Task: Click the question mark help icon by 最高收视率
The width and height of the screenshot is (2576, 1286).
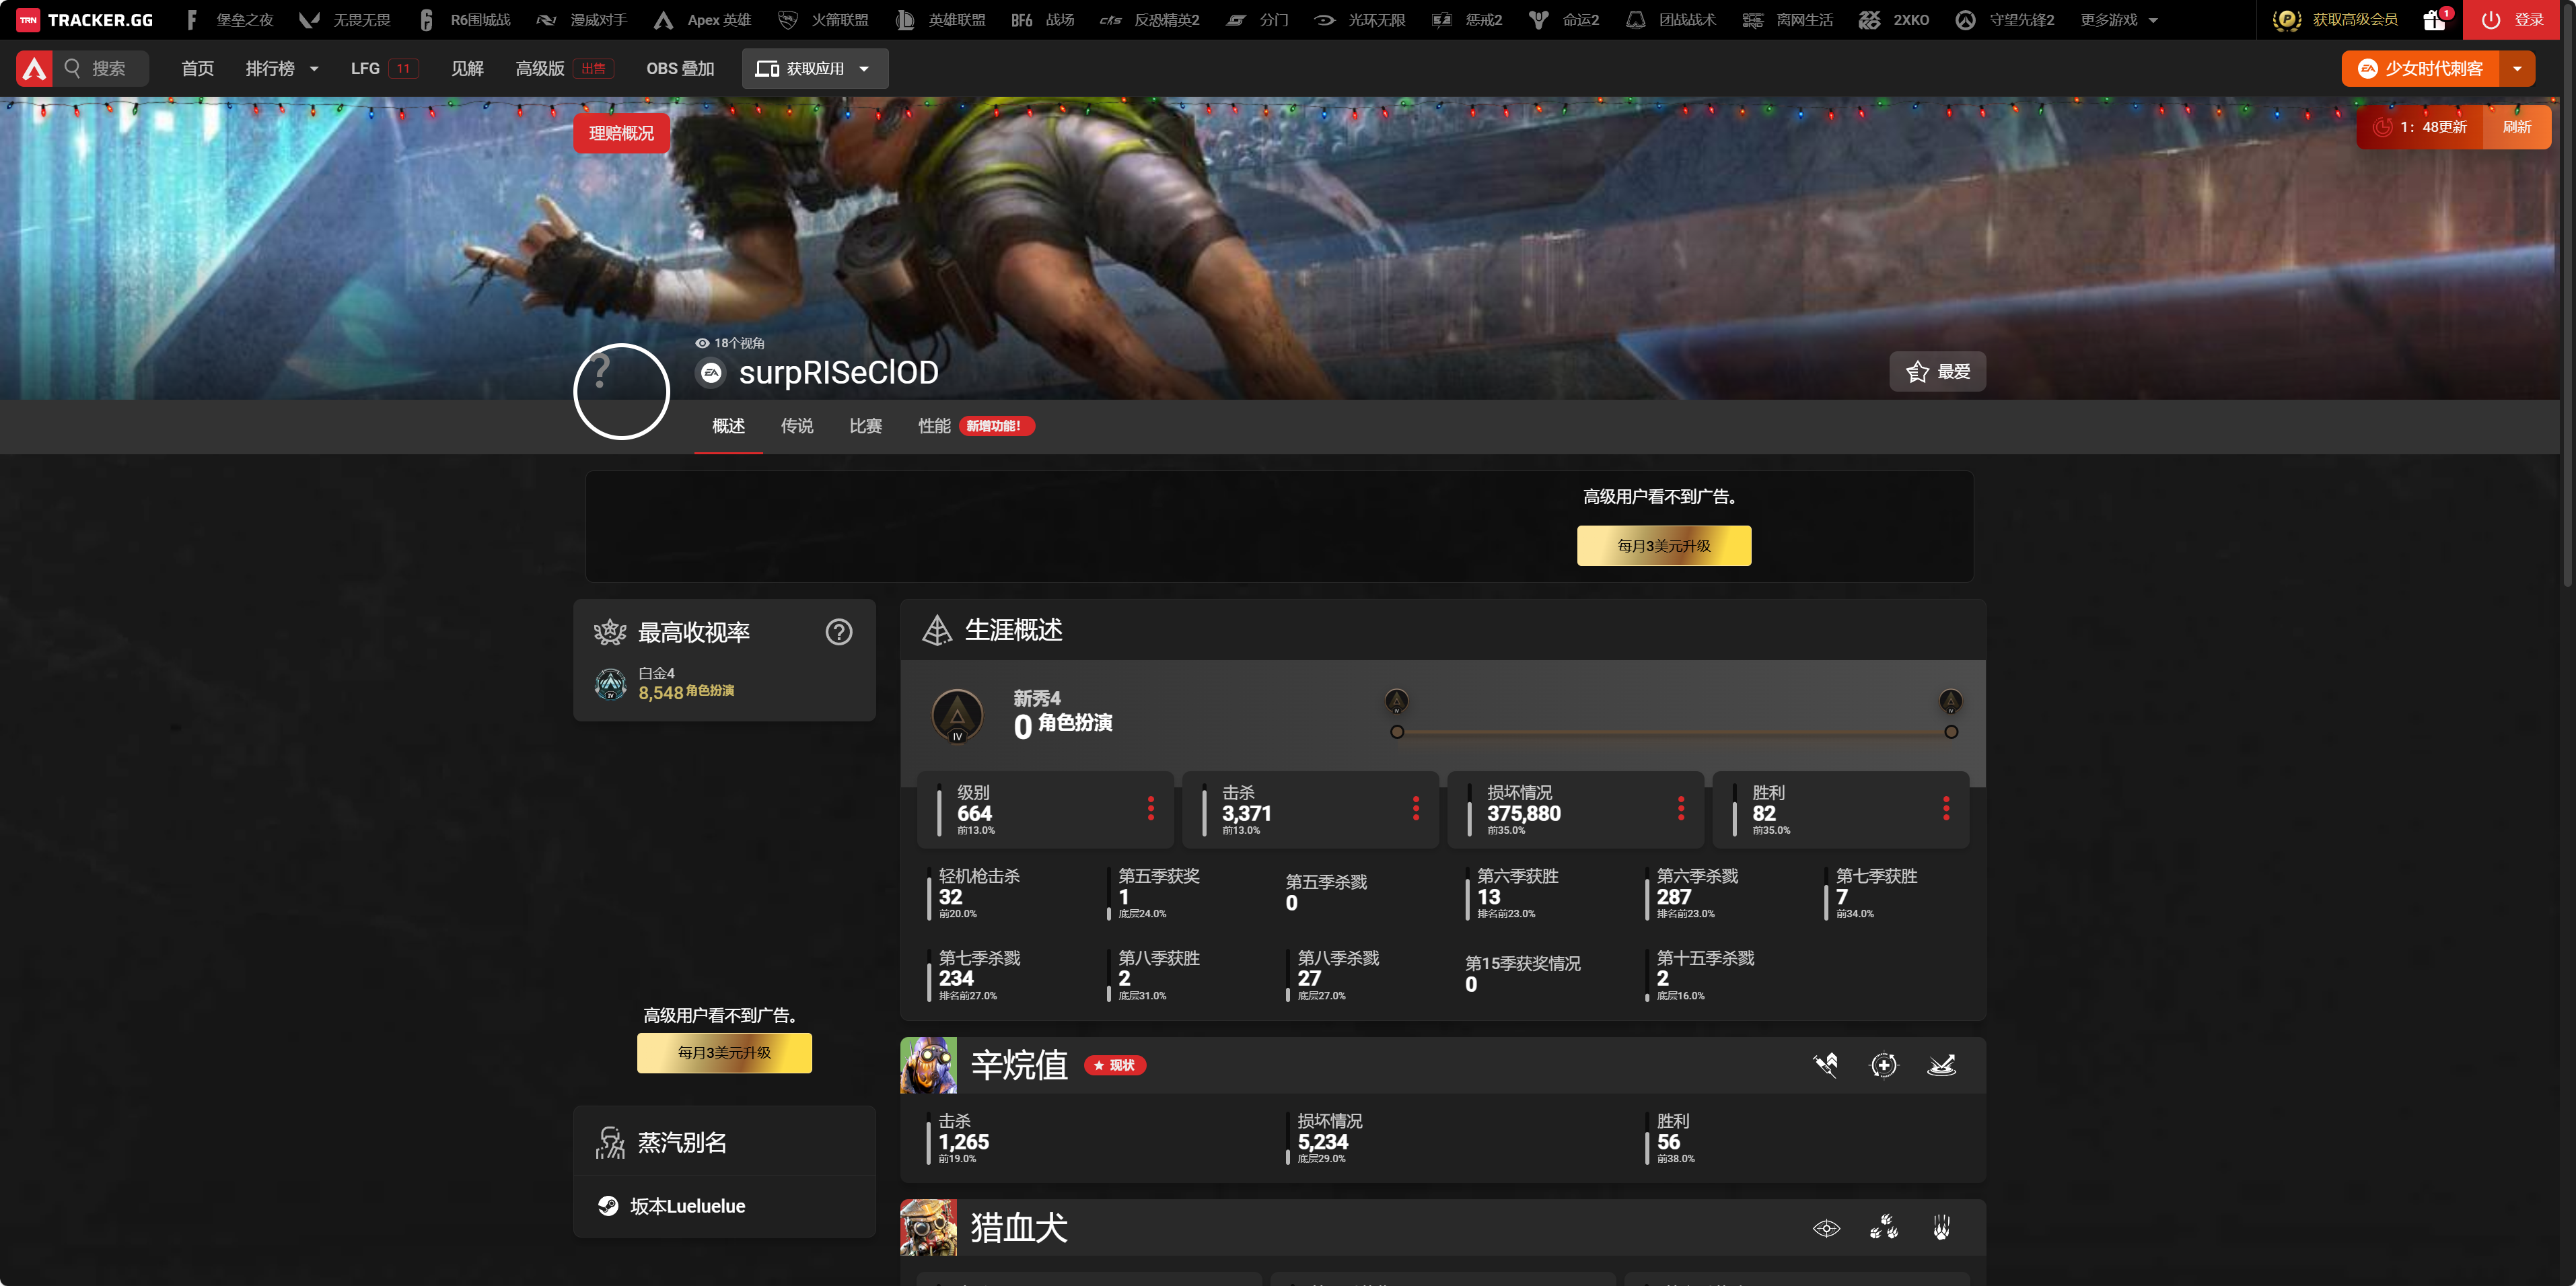Action: coord(838,632)
